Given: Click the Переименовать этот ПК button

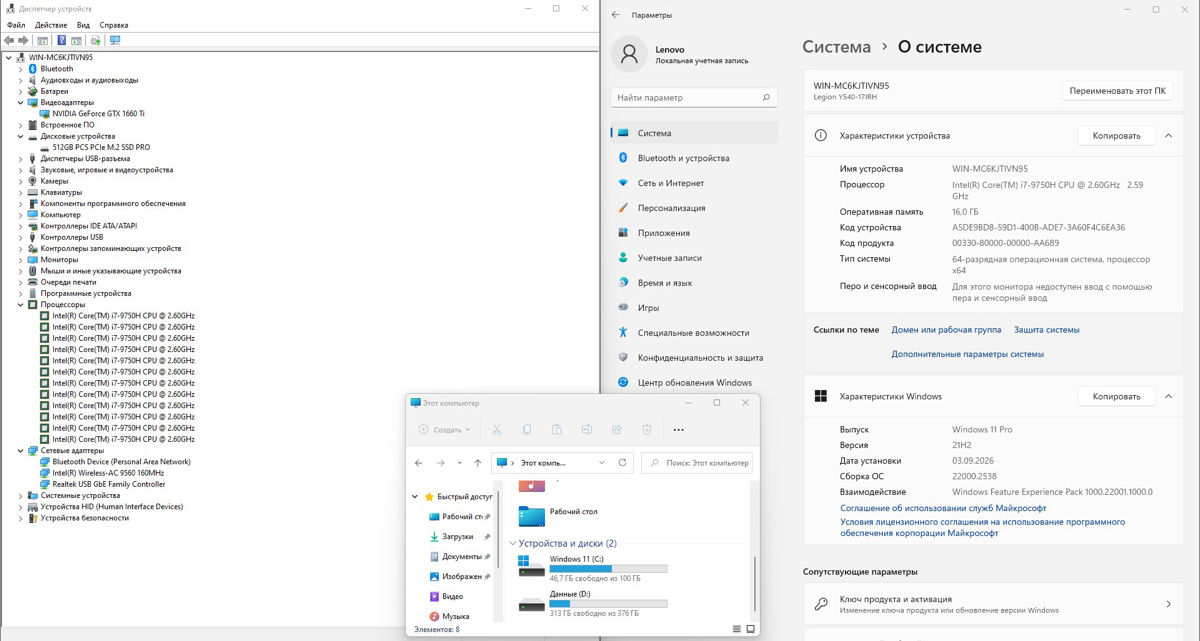Looking at the screenshot, I should point(1116,90).
